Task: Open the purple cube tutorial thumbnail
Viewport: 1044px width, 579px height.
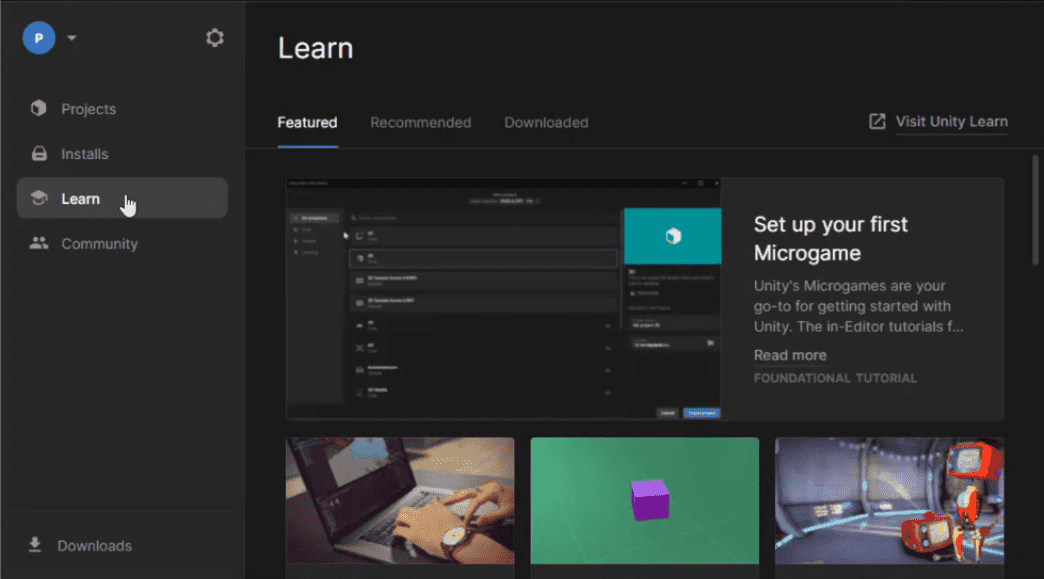Action: click(x=645, y=500)
